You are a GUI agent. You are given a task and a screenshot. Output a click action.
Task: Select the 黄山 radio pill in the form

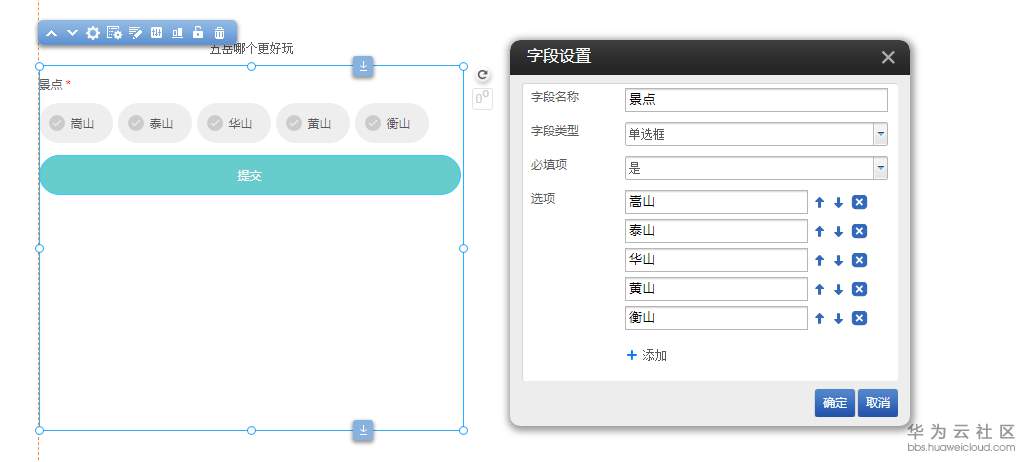(x=312, y=123)
